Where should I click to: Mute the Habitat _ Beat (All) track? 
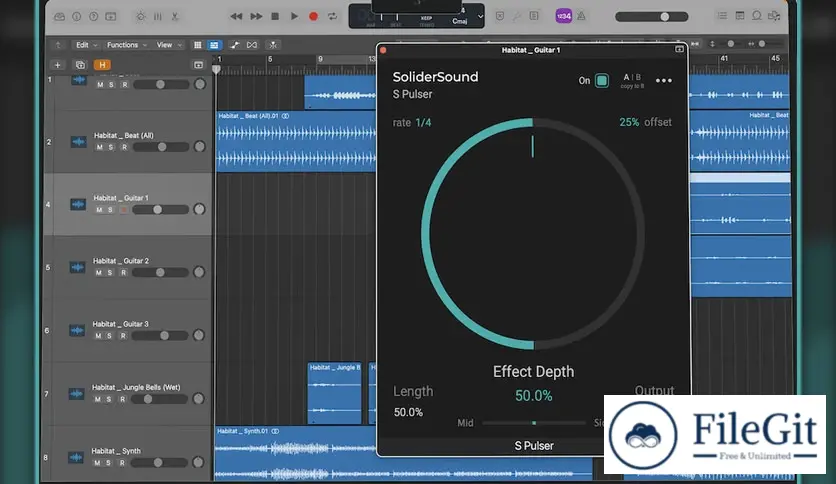click(99, 147)
